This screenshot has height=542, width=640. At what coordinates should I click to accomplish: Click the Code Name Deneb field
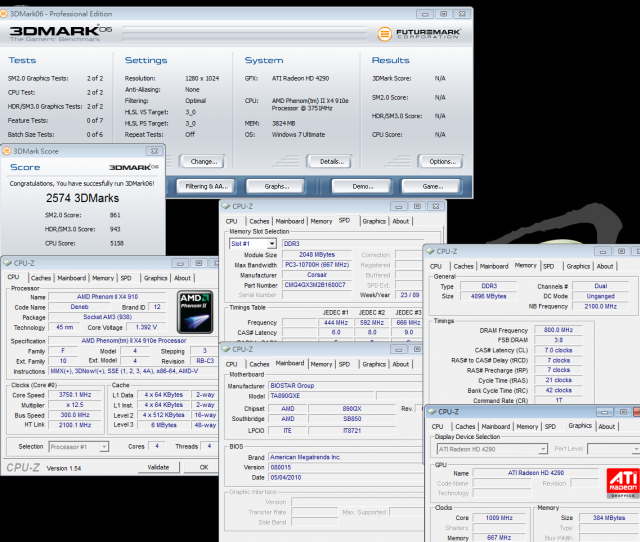click(79, 307)
